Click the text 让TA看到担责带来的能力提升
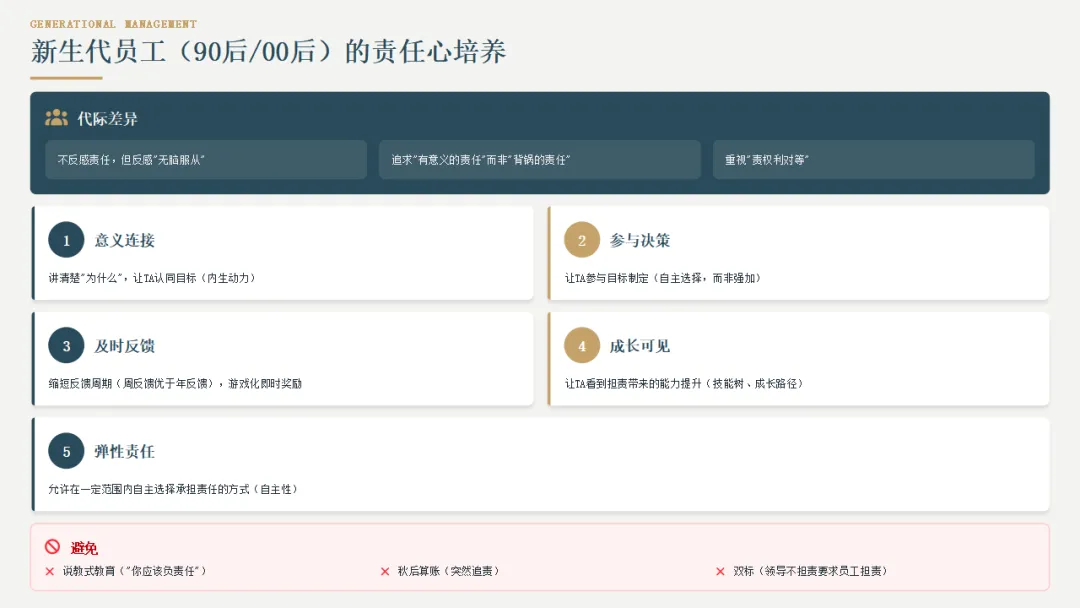 (684, 384)
